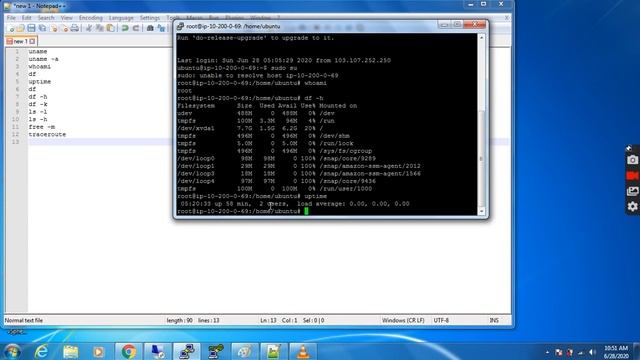The image size is (640, 360).
Task: Click the 'UTF-8' encoding in status bar
Action: pyautogui.click(x=441, y=320)
